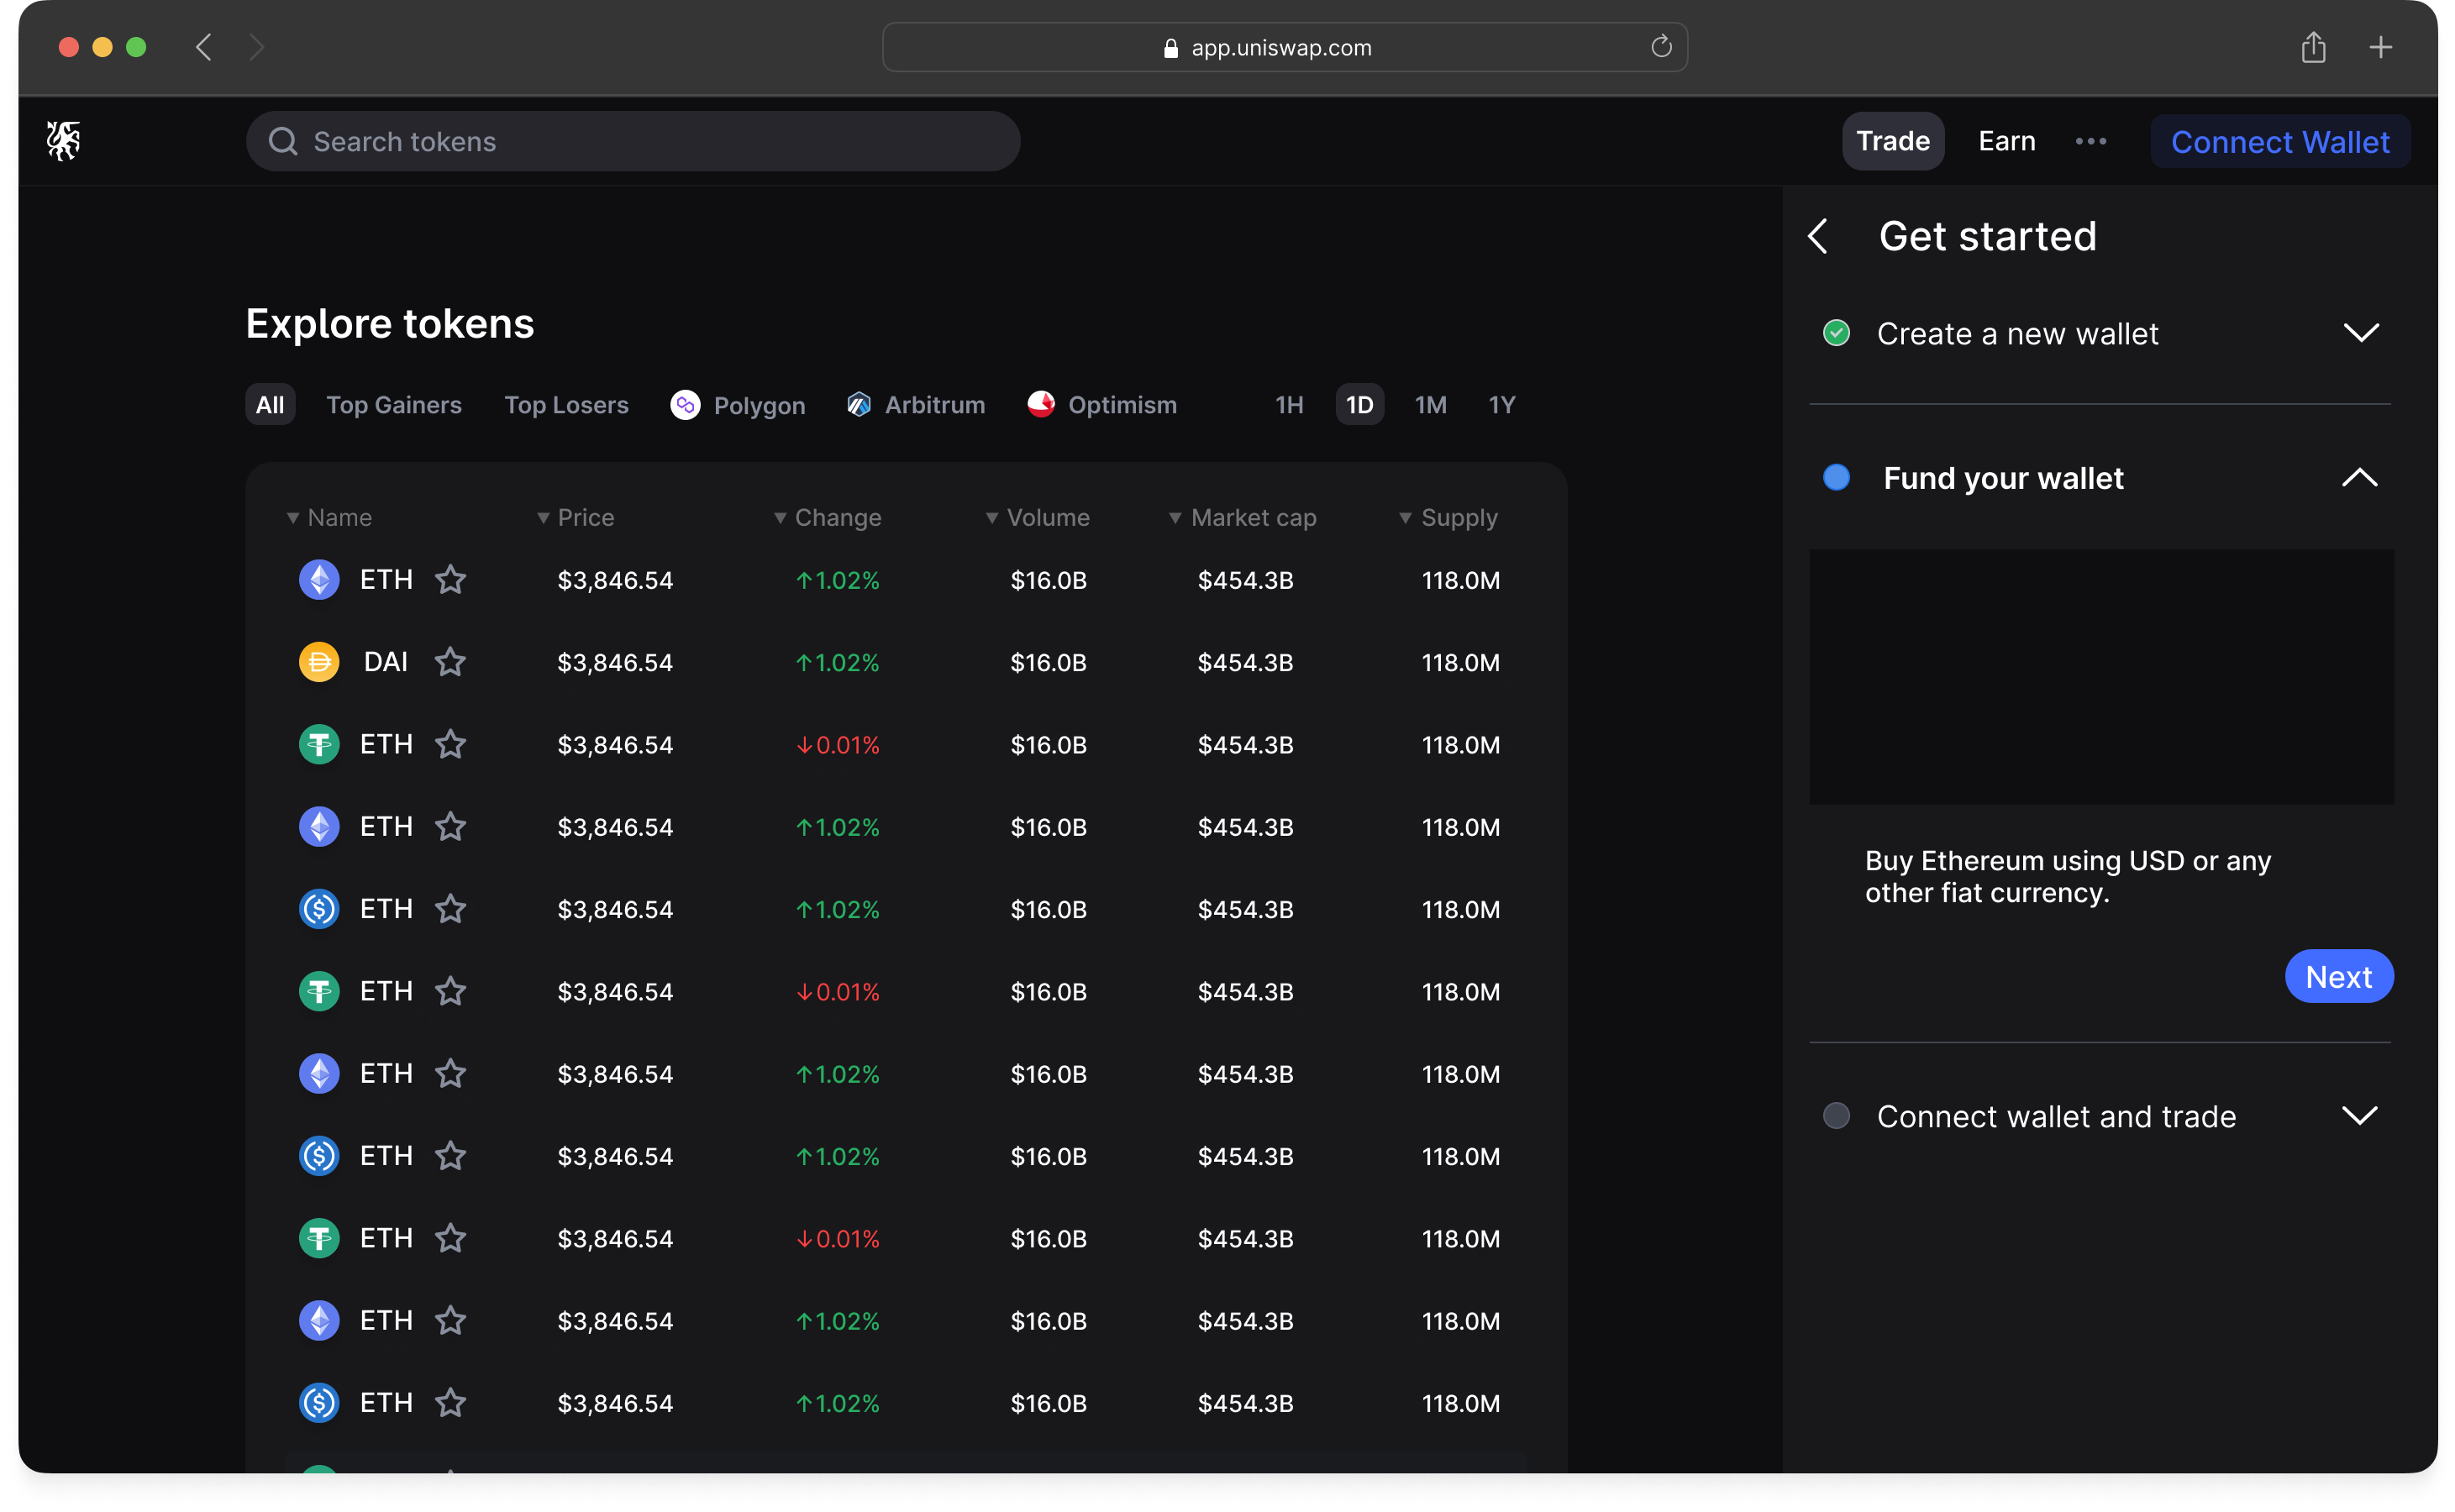Sort by Market cap column
Viewport: 2455px width, 1512px height.
tap(1242, 517)
